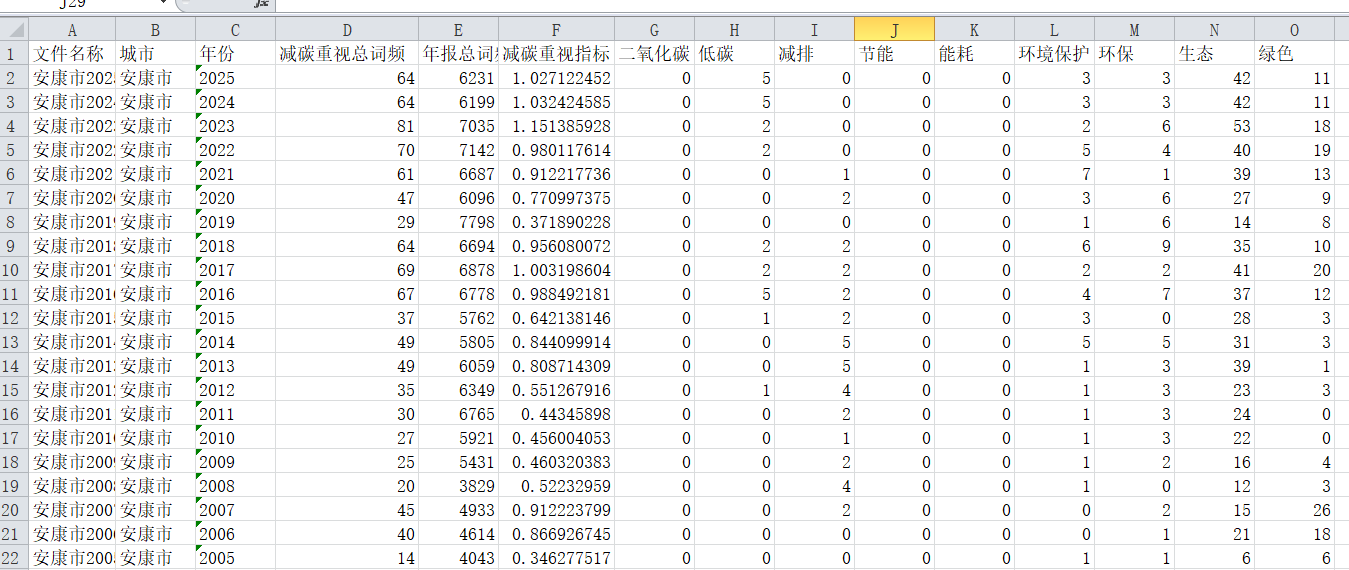
Task: Click 绿色 value 26 in row 20
Action: [1294, 510]
